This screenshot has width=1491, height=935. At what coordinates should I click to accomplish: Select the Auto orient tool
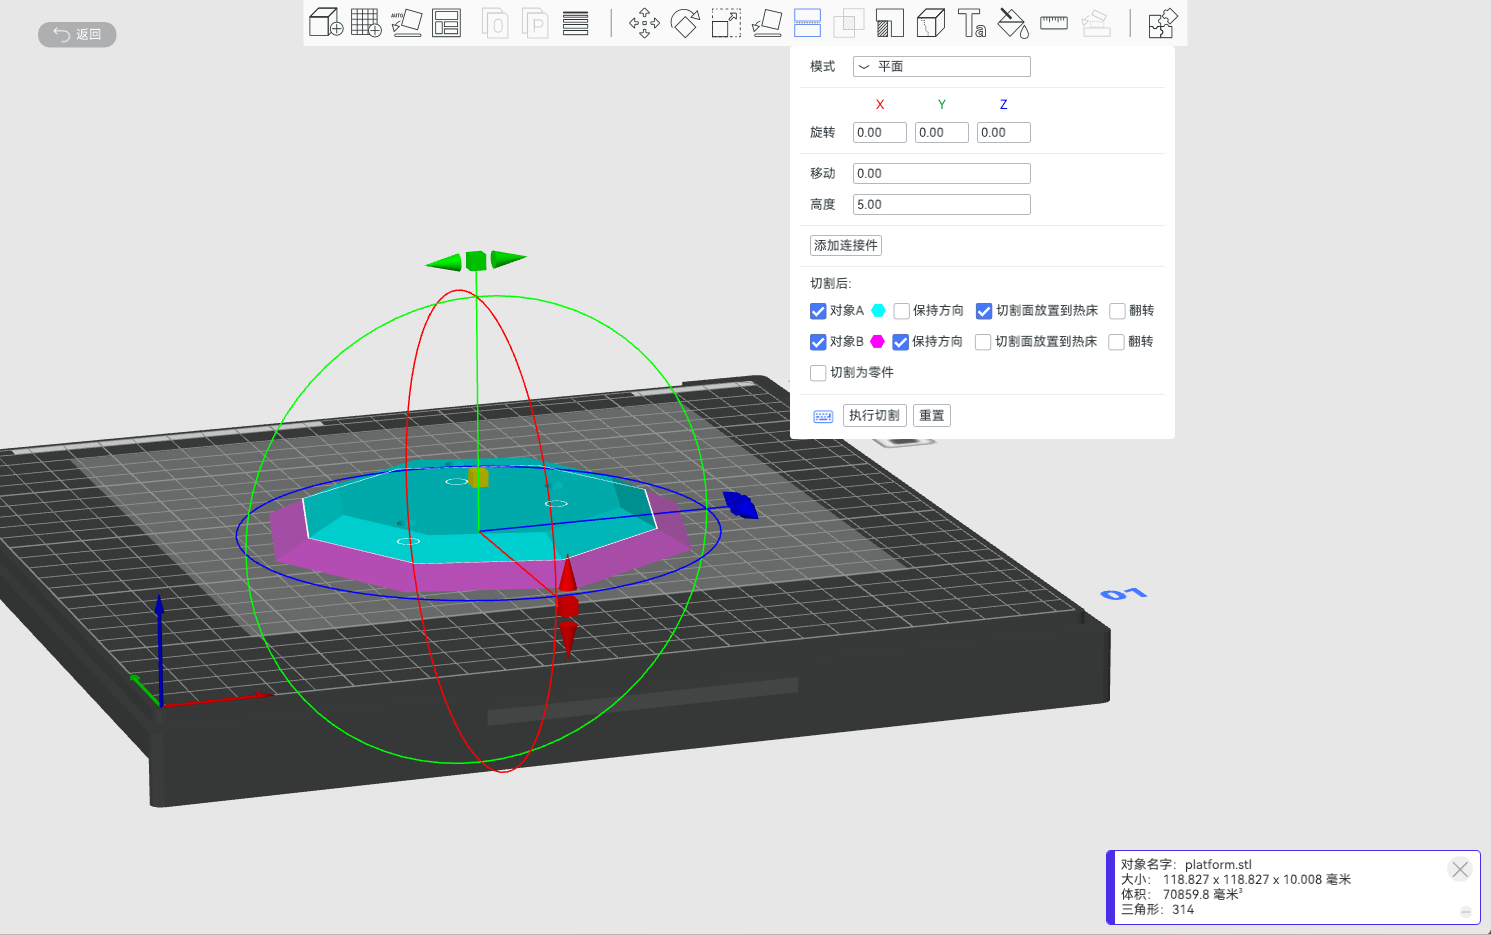[406, 22]
